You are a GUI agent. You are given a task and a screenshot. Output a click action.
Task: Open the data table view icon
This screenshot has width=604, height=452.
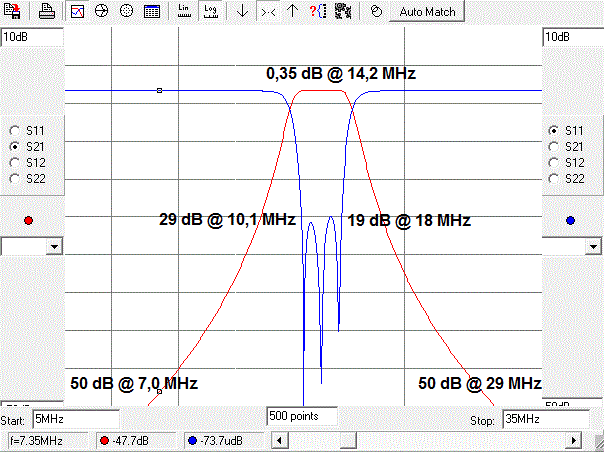(x=150, y=12)
